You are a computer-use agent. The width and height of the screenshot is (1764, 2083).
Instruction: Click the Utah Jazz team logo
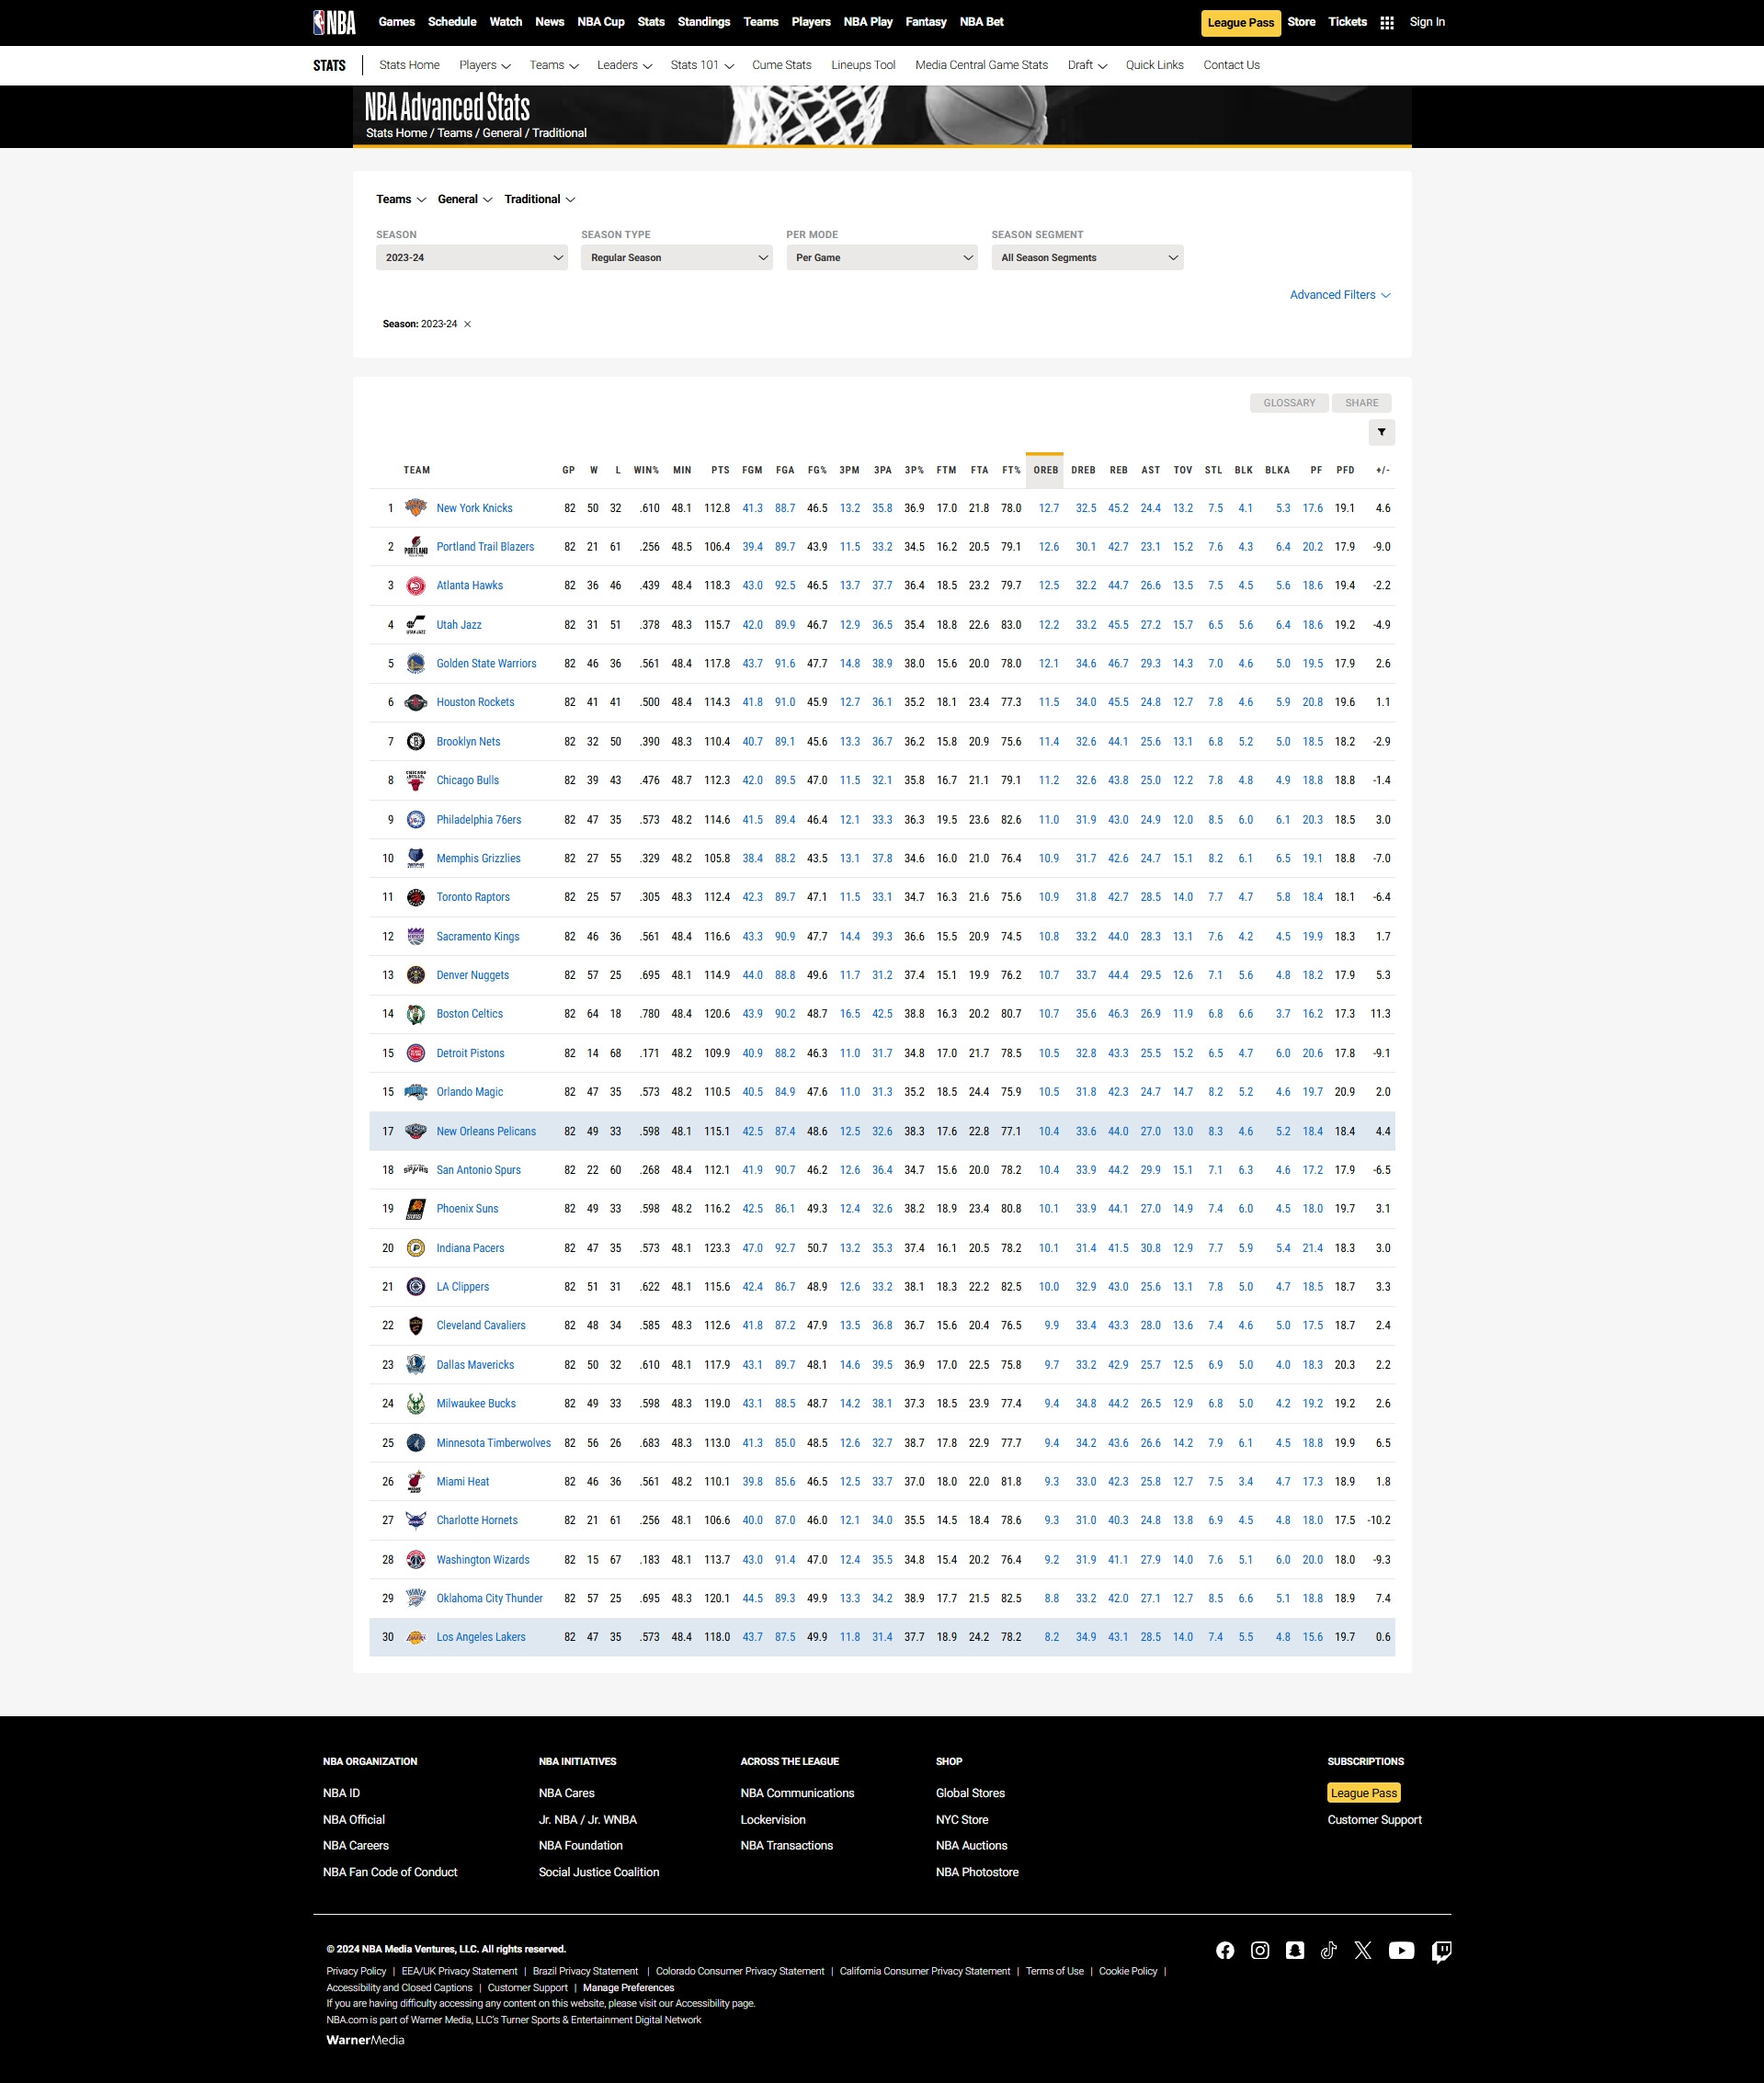coord(416,625)
